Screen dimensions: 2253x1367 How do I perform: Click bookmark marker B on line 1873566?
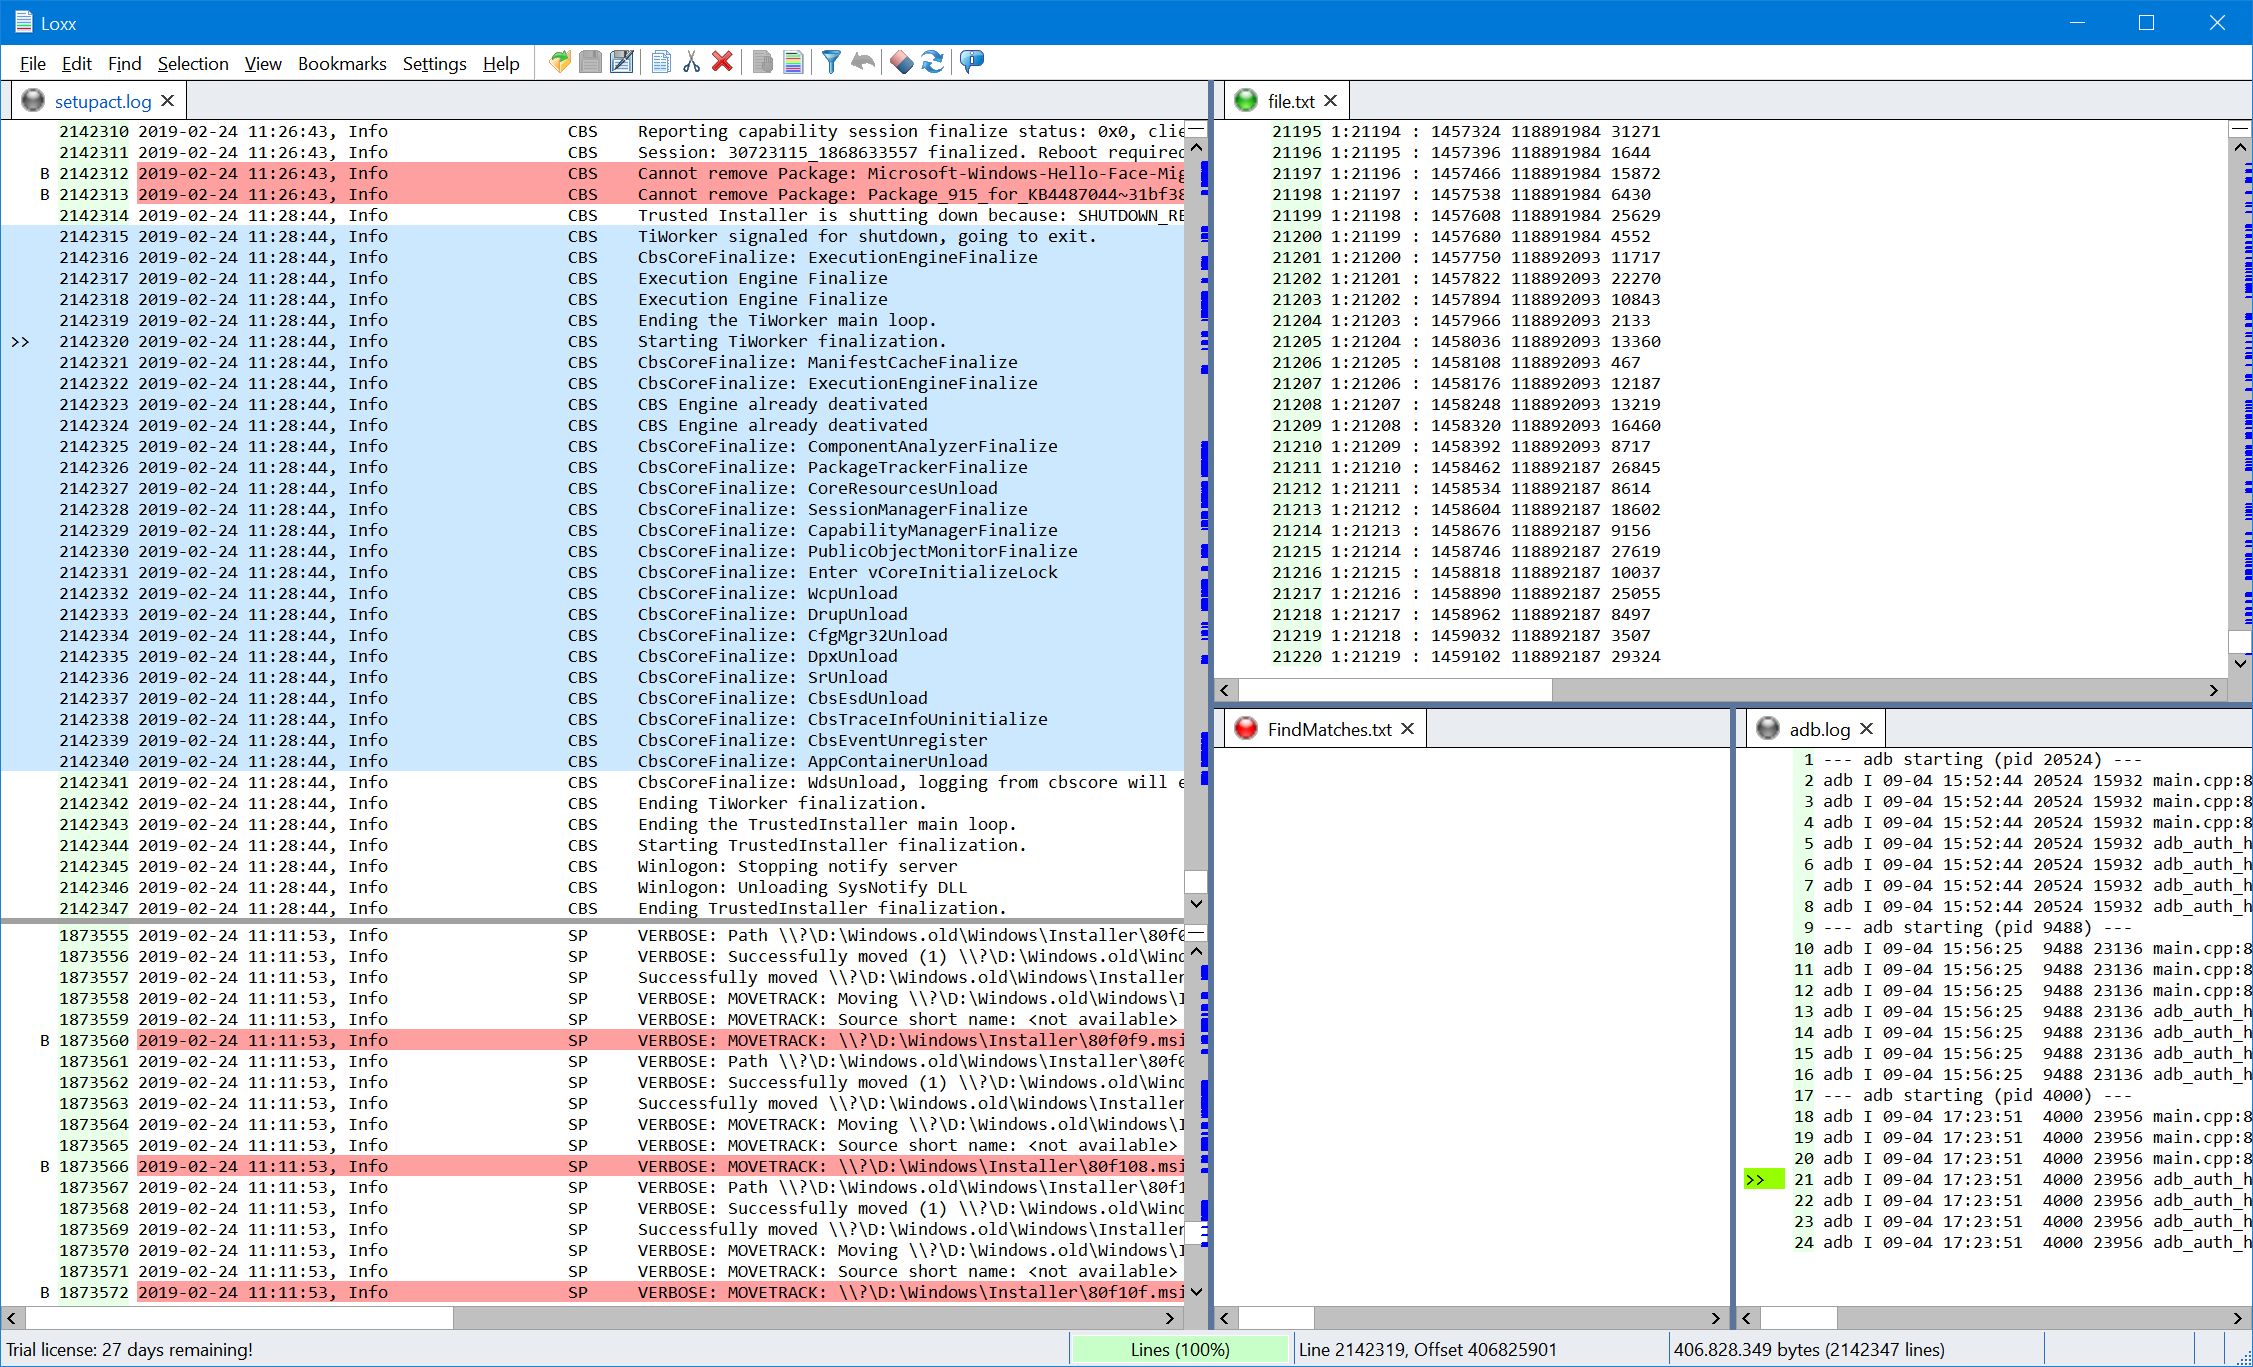(x=45, y=1166)
